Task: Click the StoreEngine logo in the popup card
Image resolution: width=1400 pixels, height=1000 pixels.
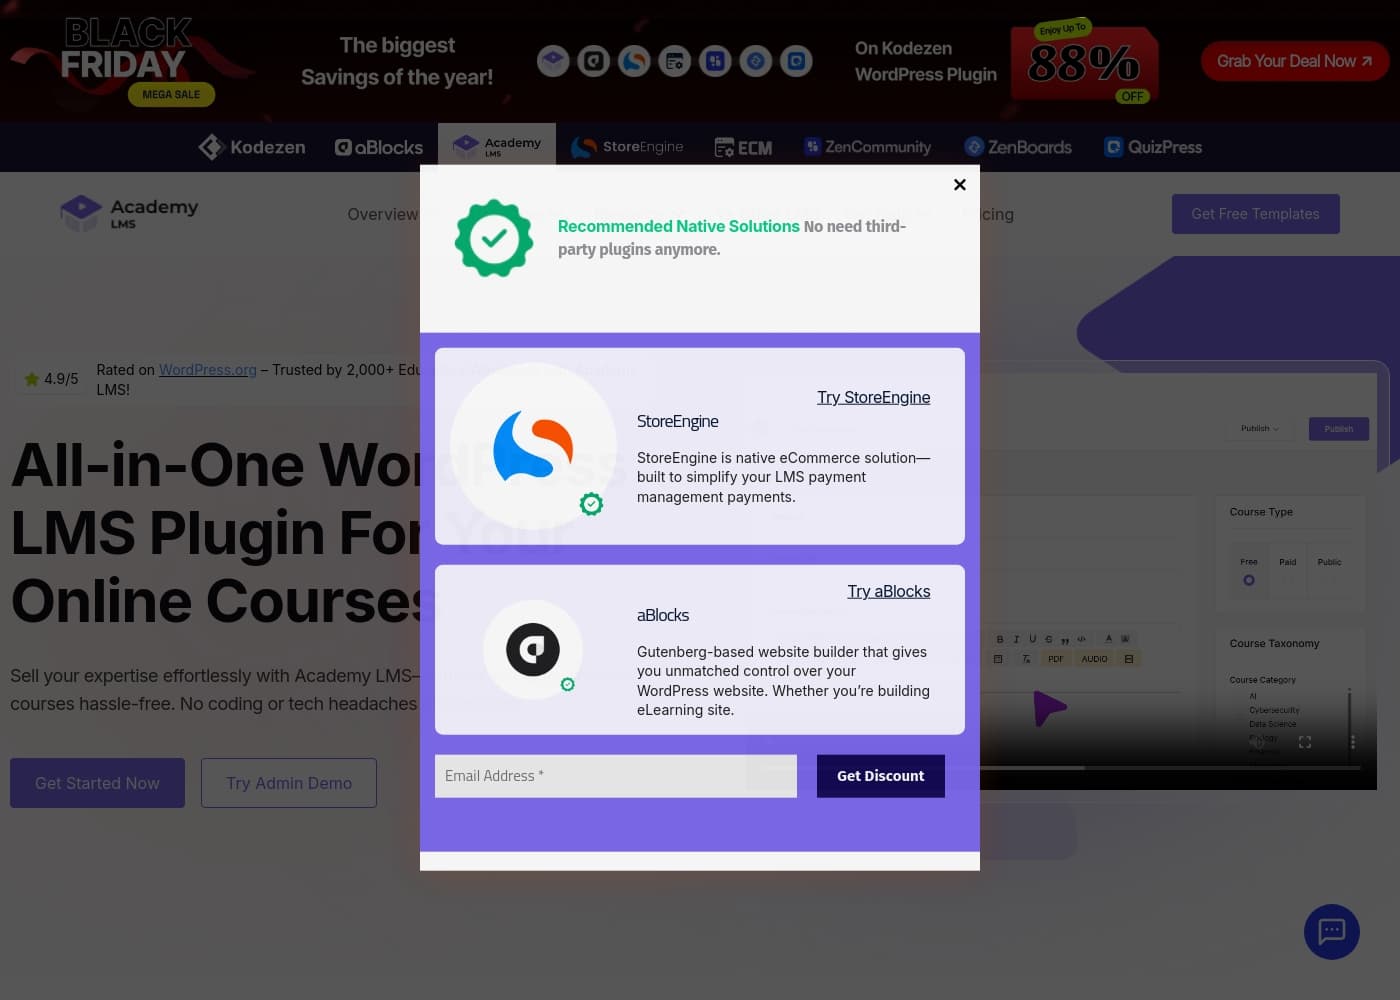Action: point(533,446)
